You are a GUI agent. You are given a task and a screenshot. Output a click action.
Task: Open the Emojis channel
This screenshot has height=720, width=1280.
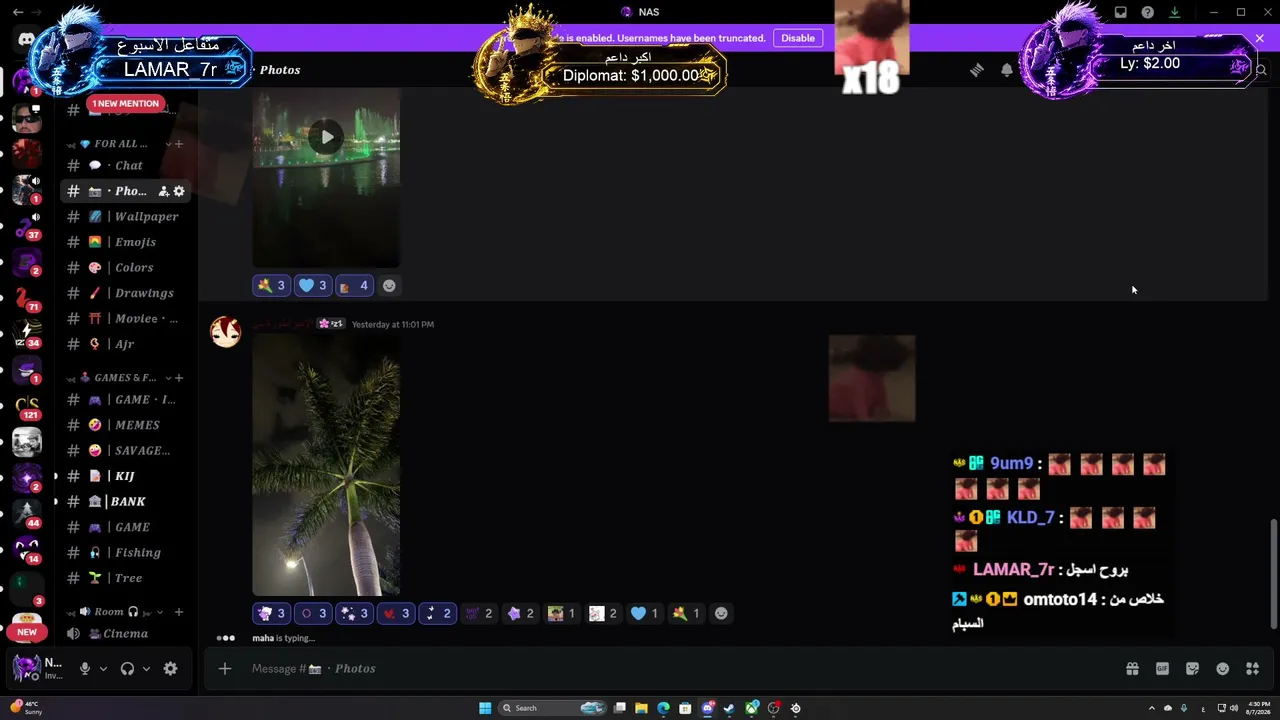[x=126, y=242]
